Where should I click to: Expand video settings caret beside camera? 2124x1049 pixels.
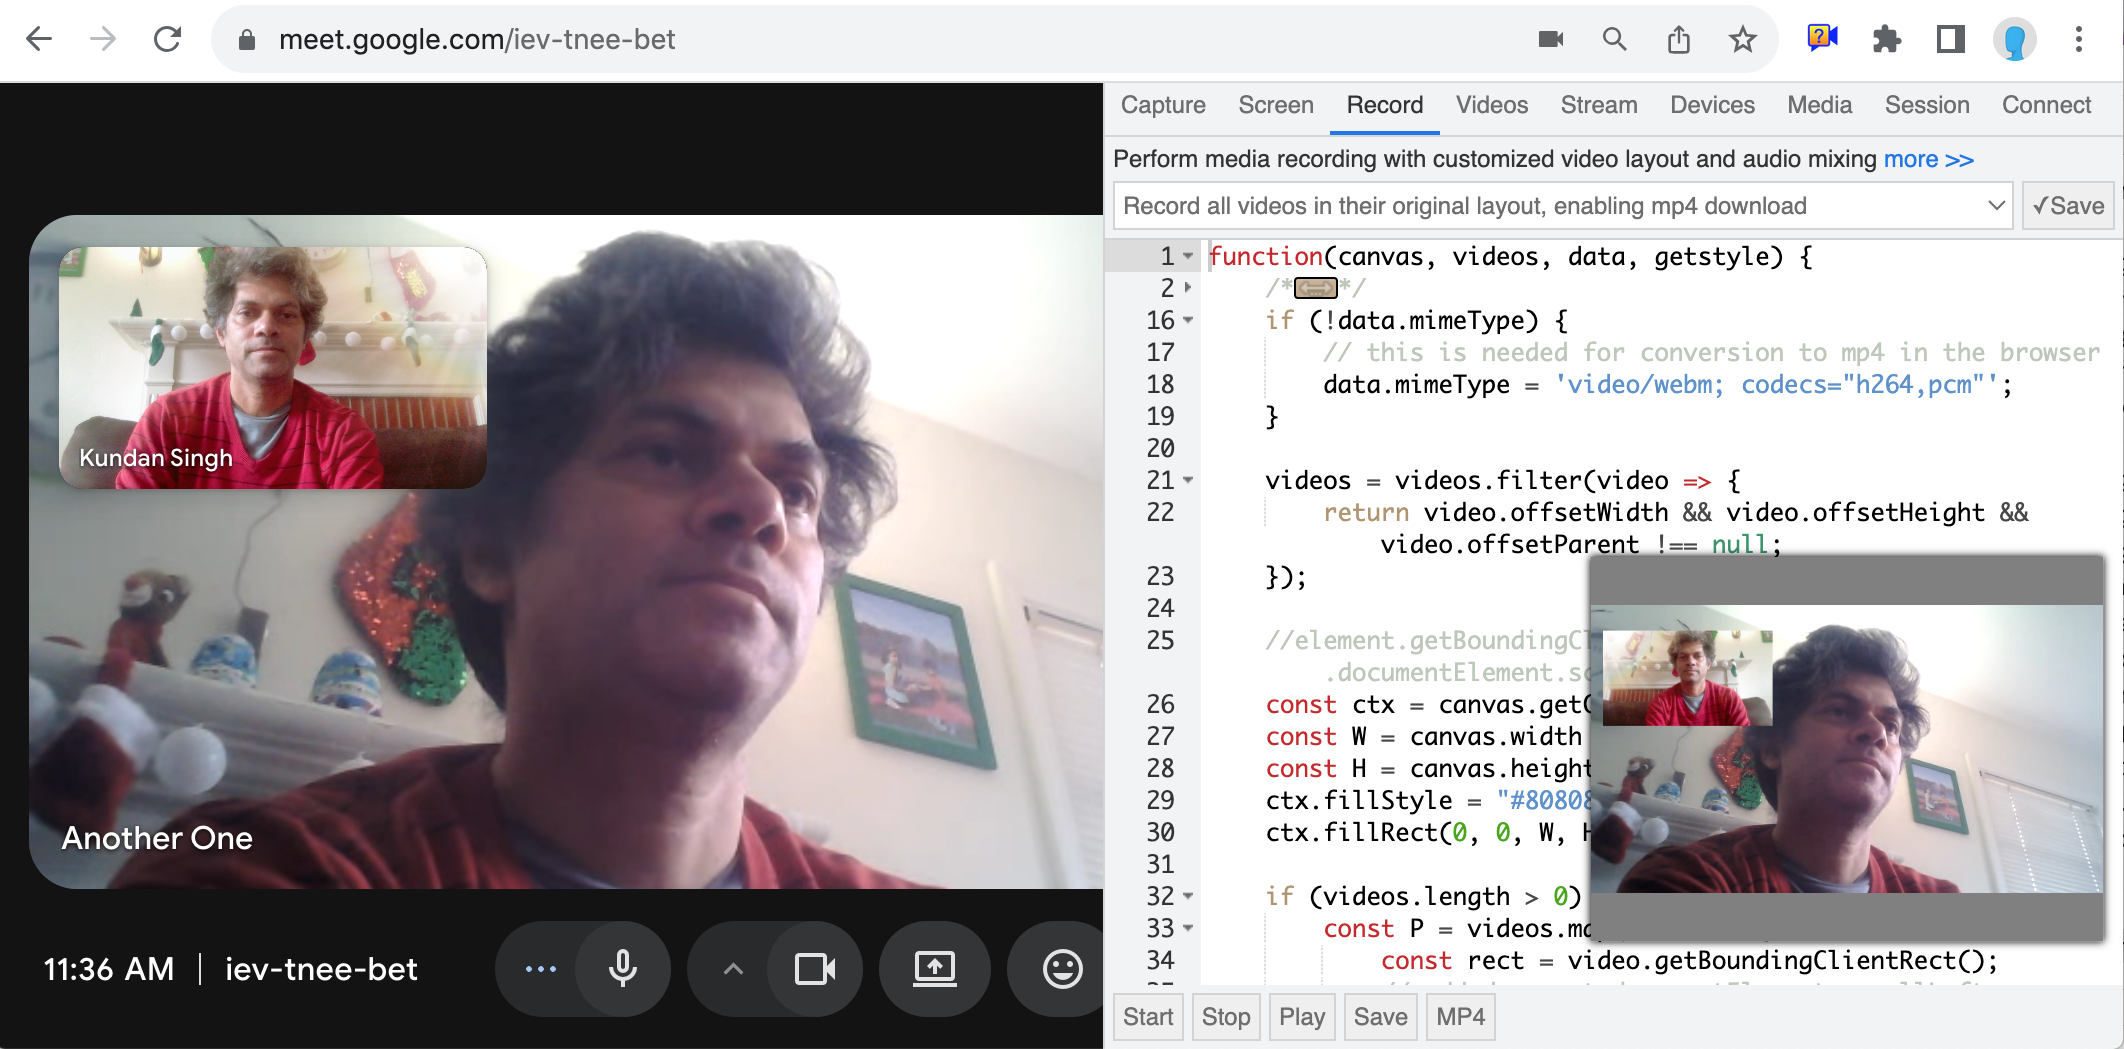click(733, 968)
